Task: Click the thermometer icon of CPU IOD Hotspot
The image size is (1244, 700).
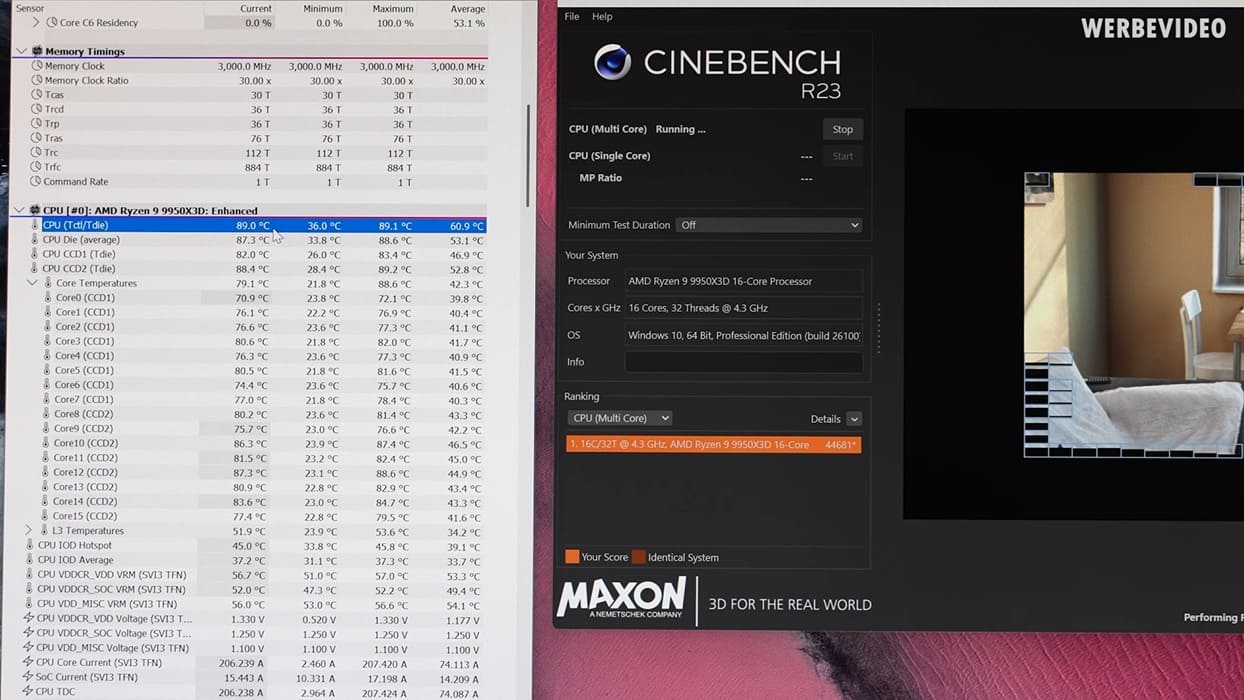Action: [30, 545]
